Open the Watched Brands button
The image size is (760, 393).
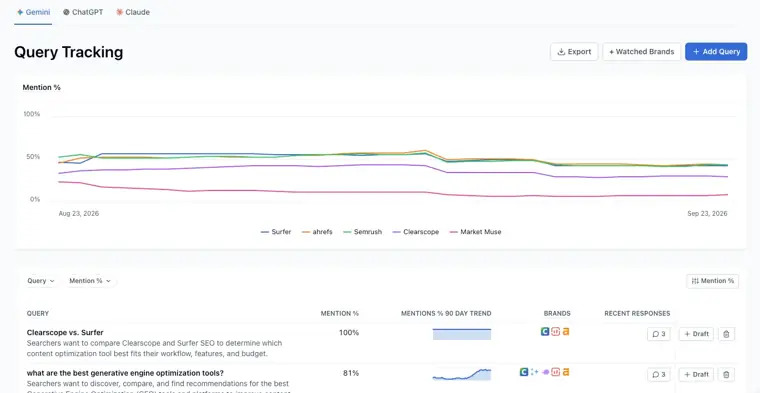[641, 52]
